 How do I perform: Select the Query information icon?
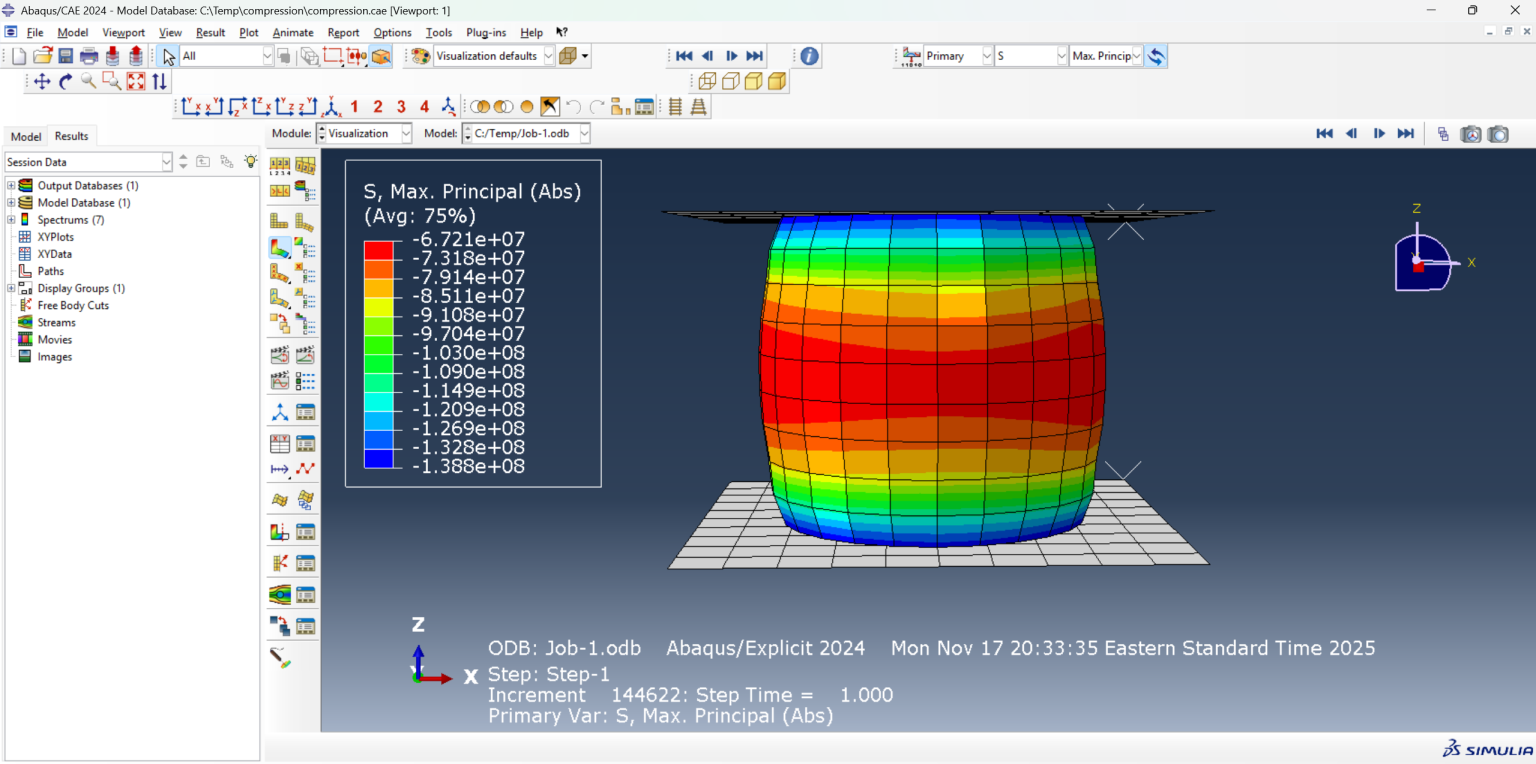(808, 56)
